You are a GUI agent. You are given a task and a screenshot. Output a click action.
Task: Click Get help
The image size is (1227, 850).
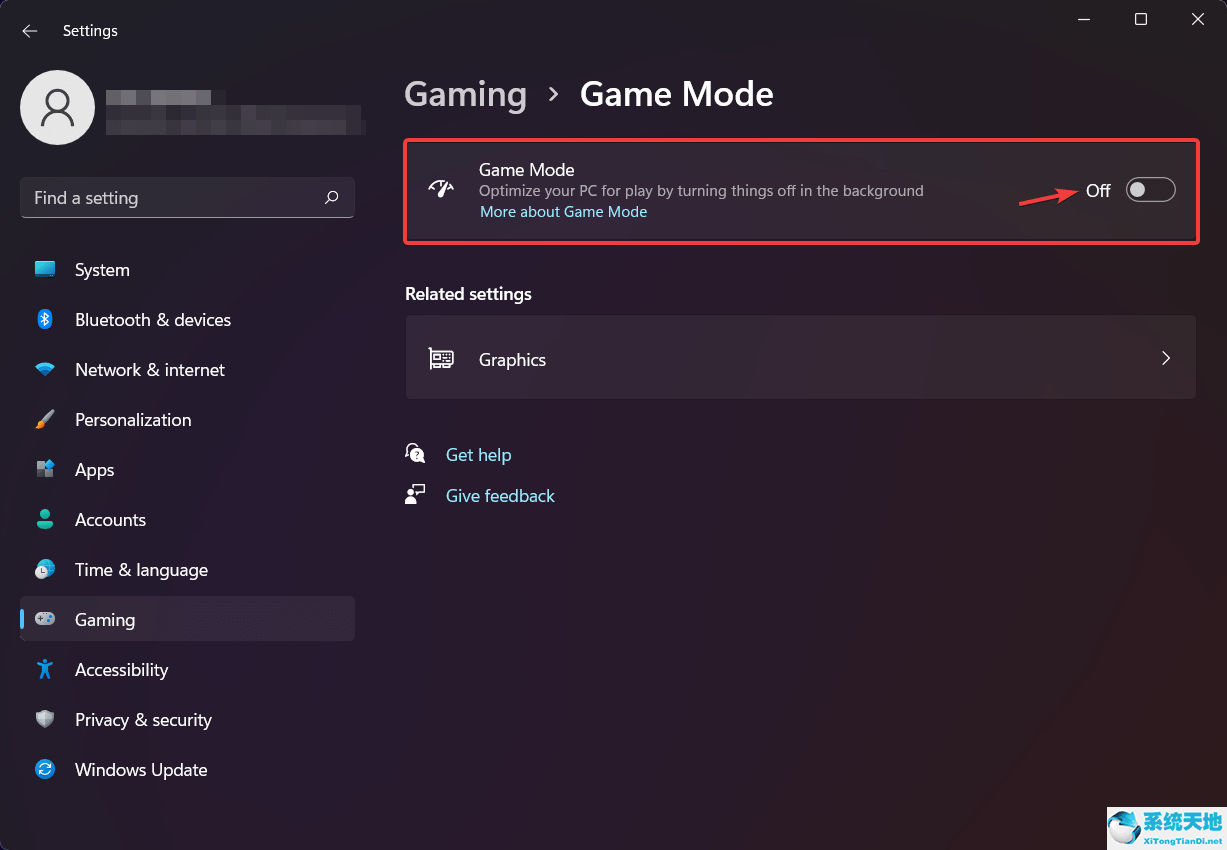click(478, 454)
